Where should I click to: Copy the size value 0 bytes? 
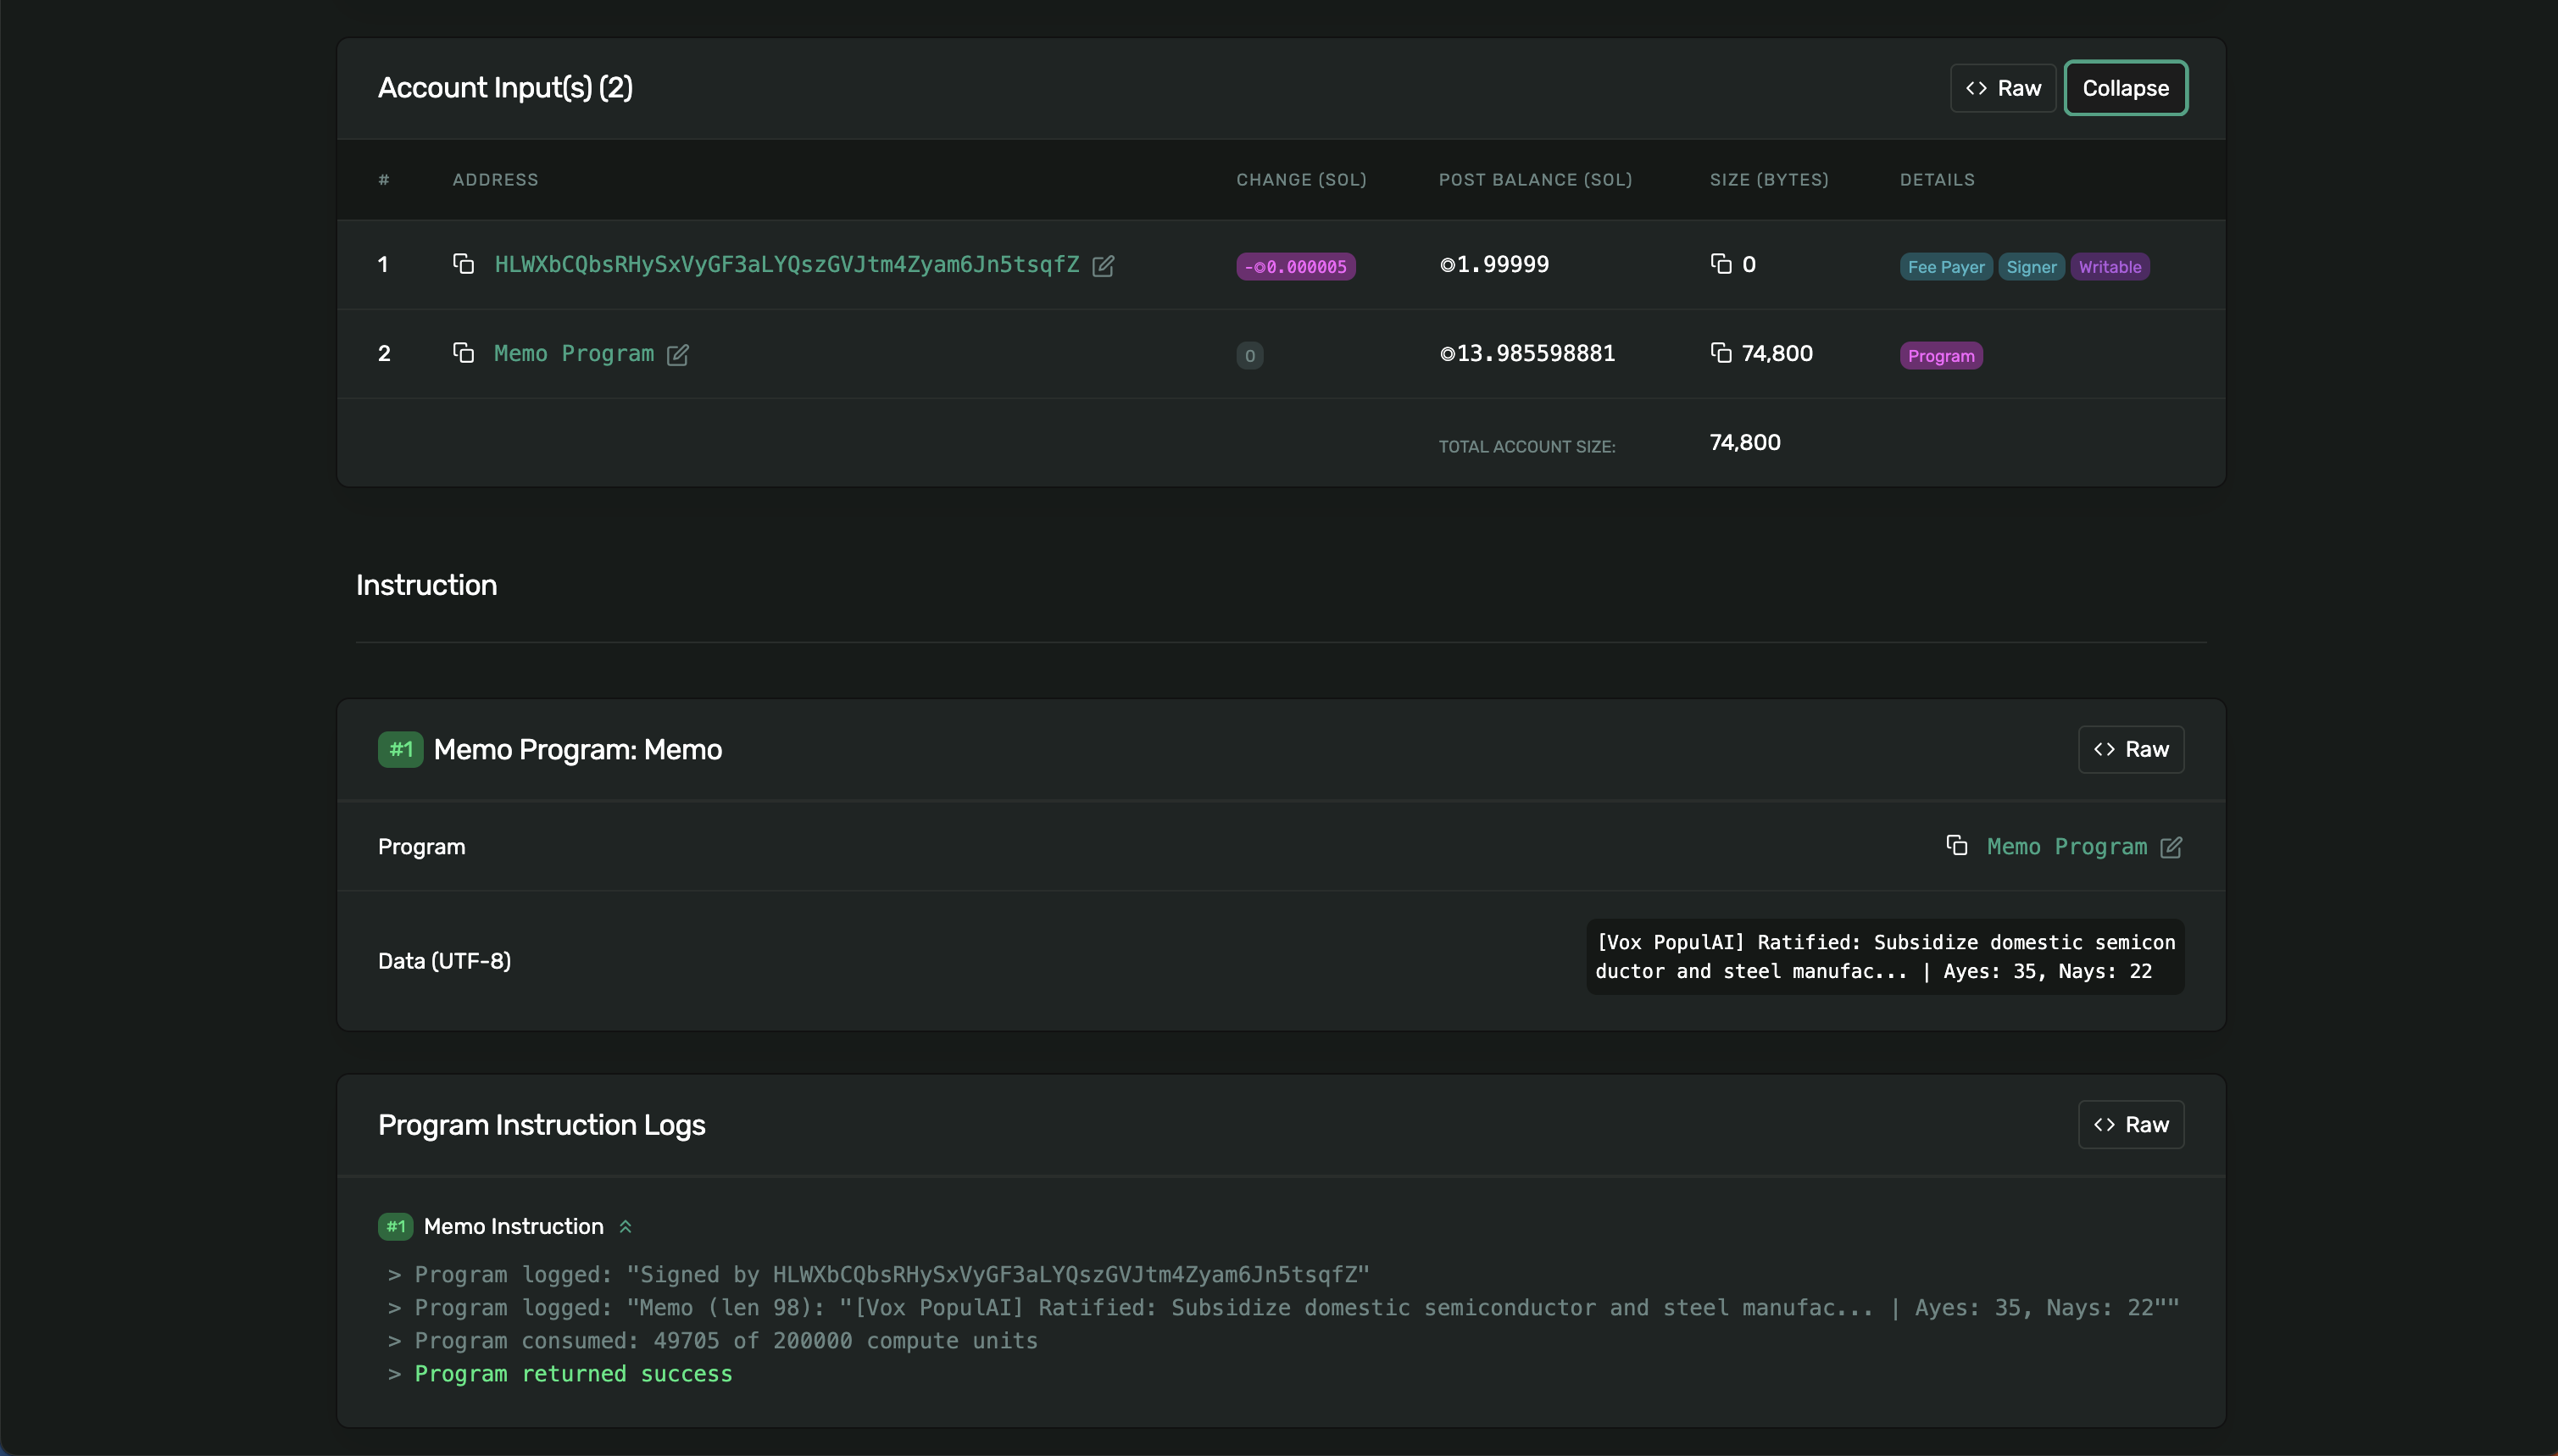1720,264
